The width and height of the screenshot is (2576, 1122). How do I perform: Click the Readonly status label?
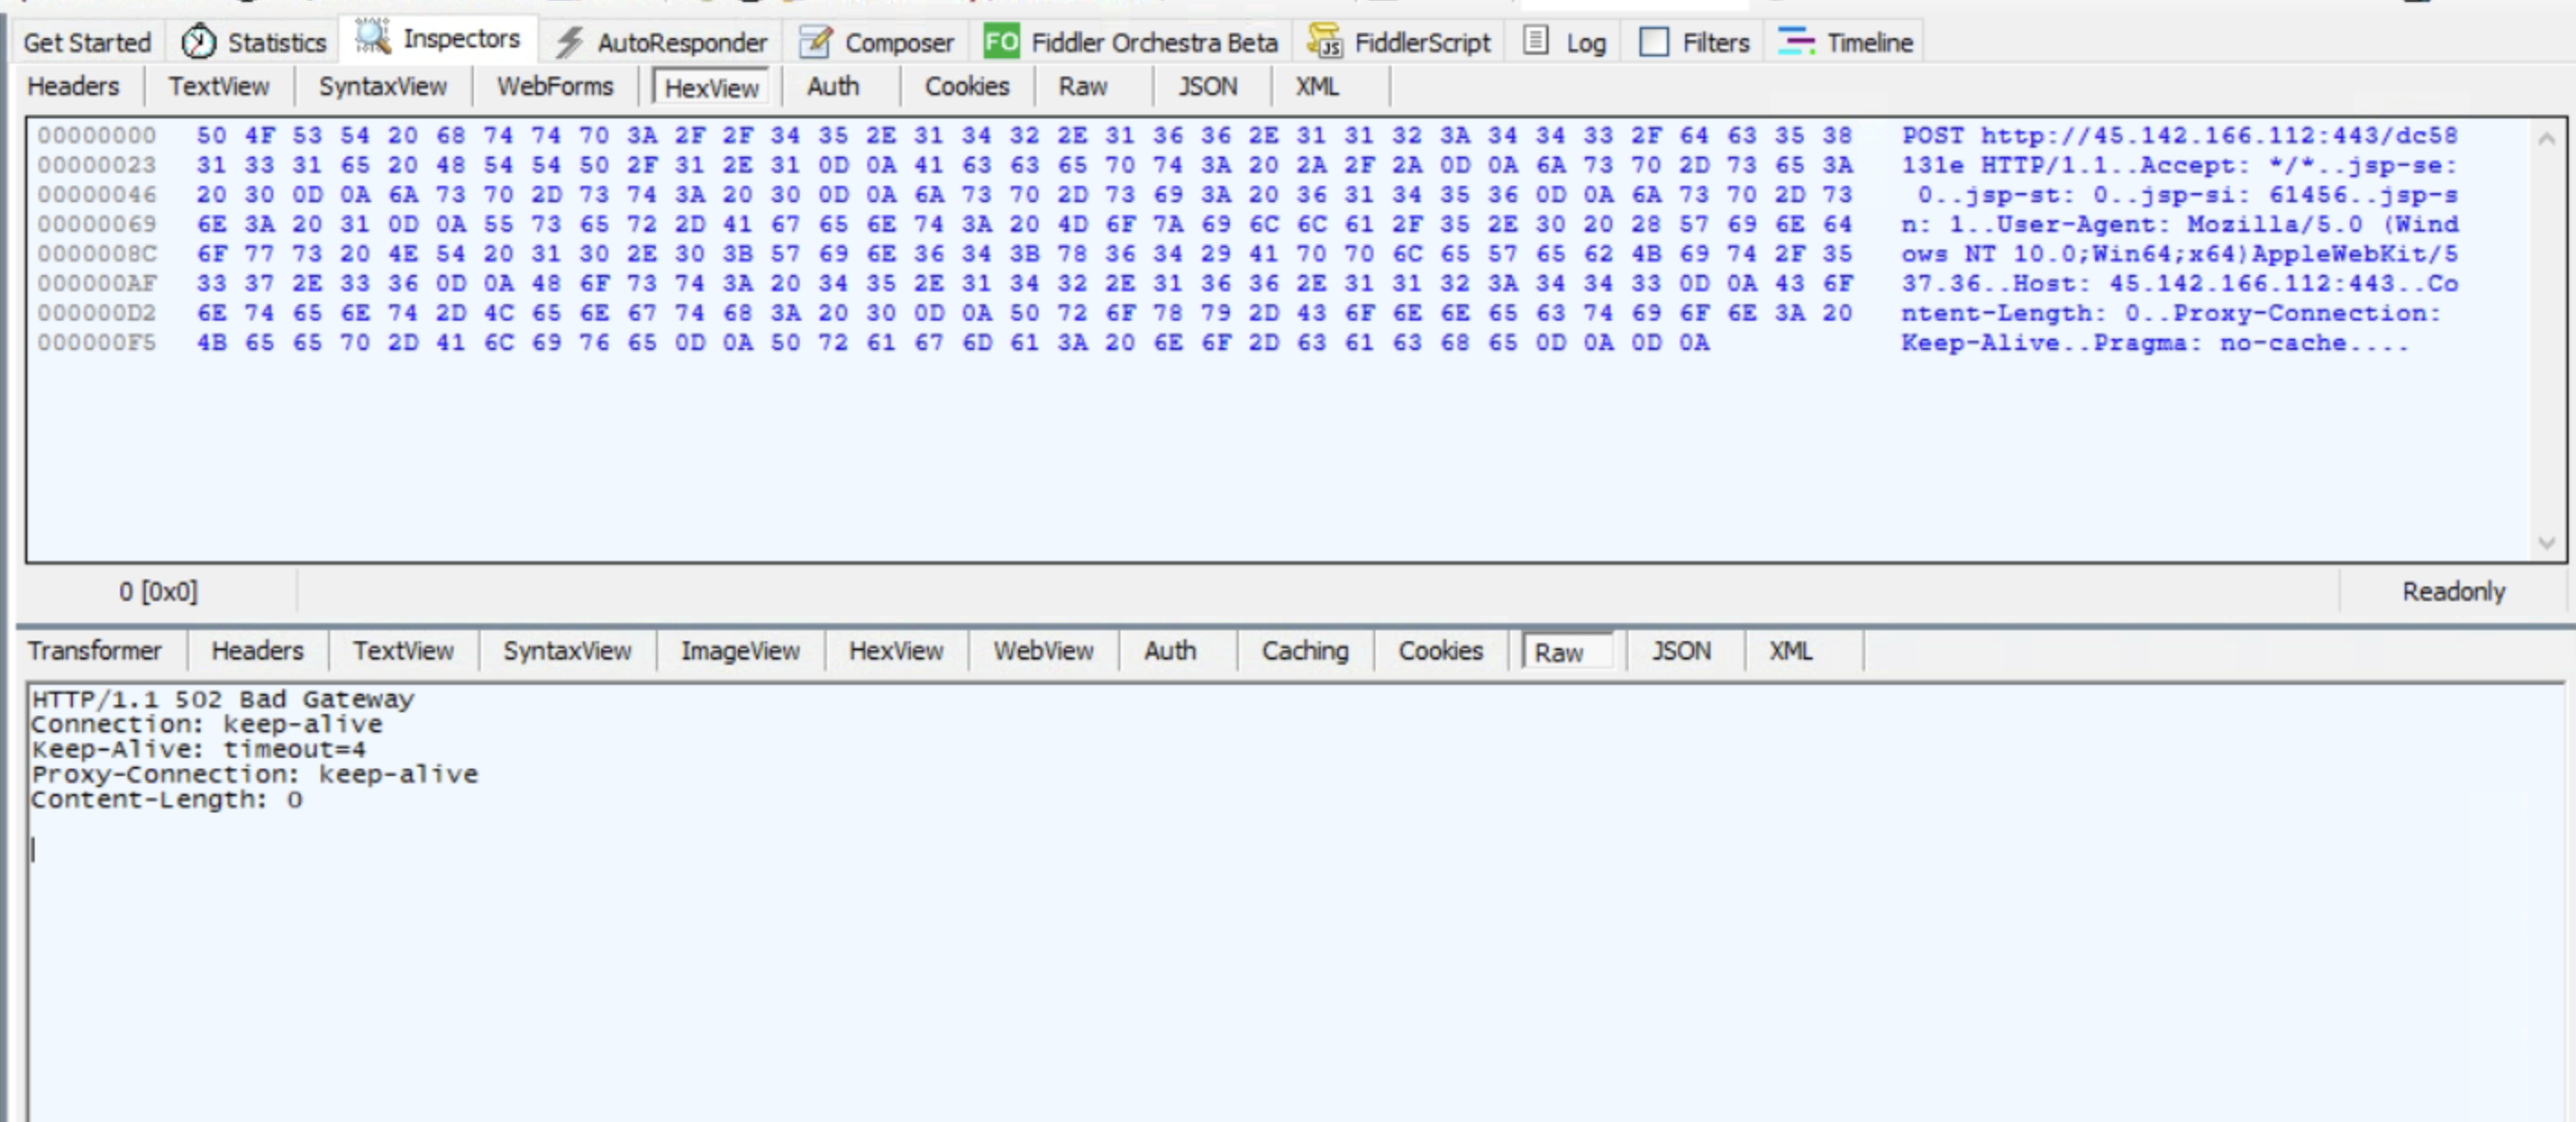(x=2453, y=592)
